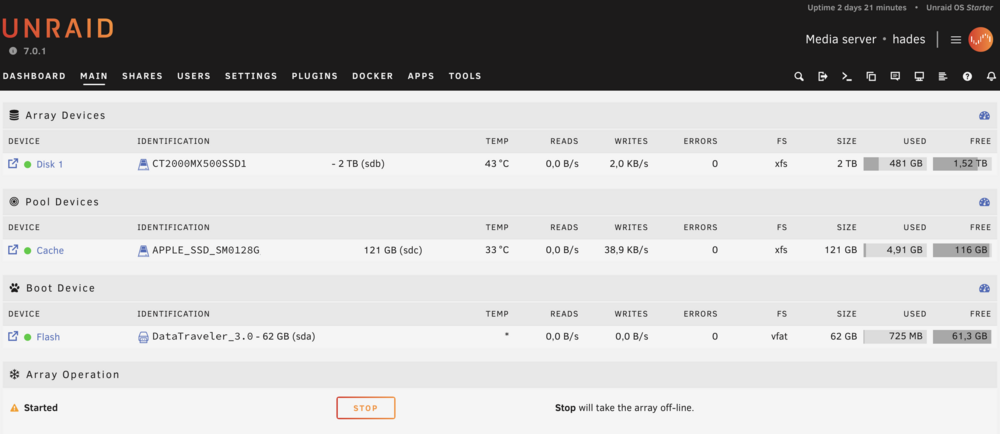
Task: Open the terminal icon
Action: [847, 76]
